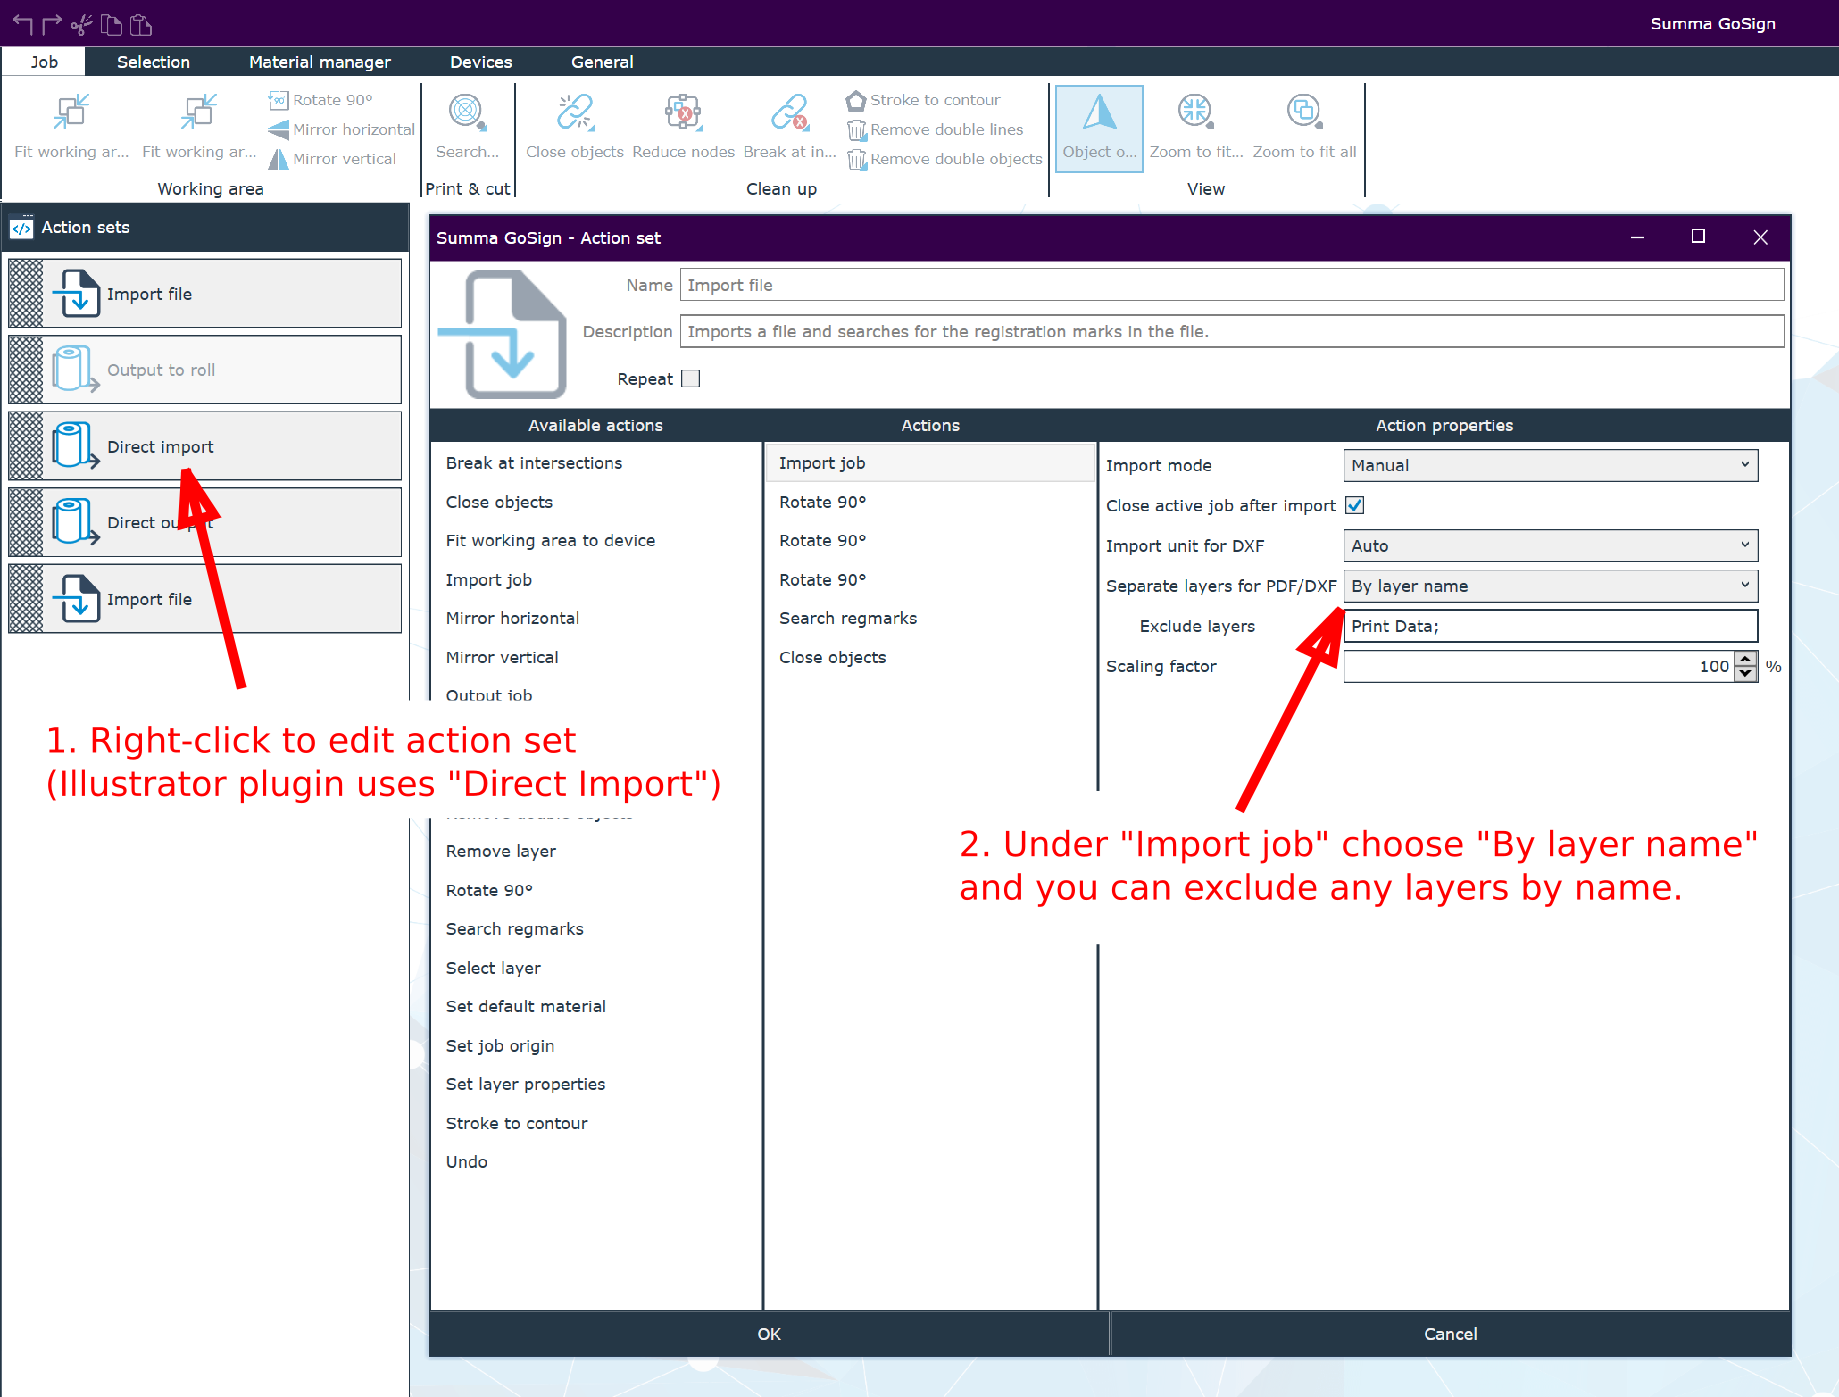The height and width of the screenshot is (1397, 1839).
Task: Decrease Scaling factor with down stepper
Action: coord(1746,674)
